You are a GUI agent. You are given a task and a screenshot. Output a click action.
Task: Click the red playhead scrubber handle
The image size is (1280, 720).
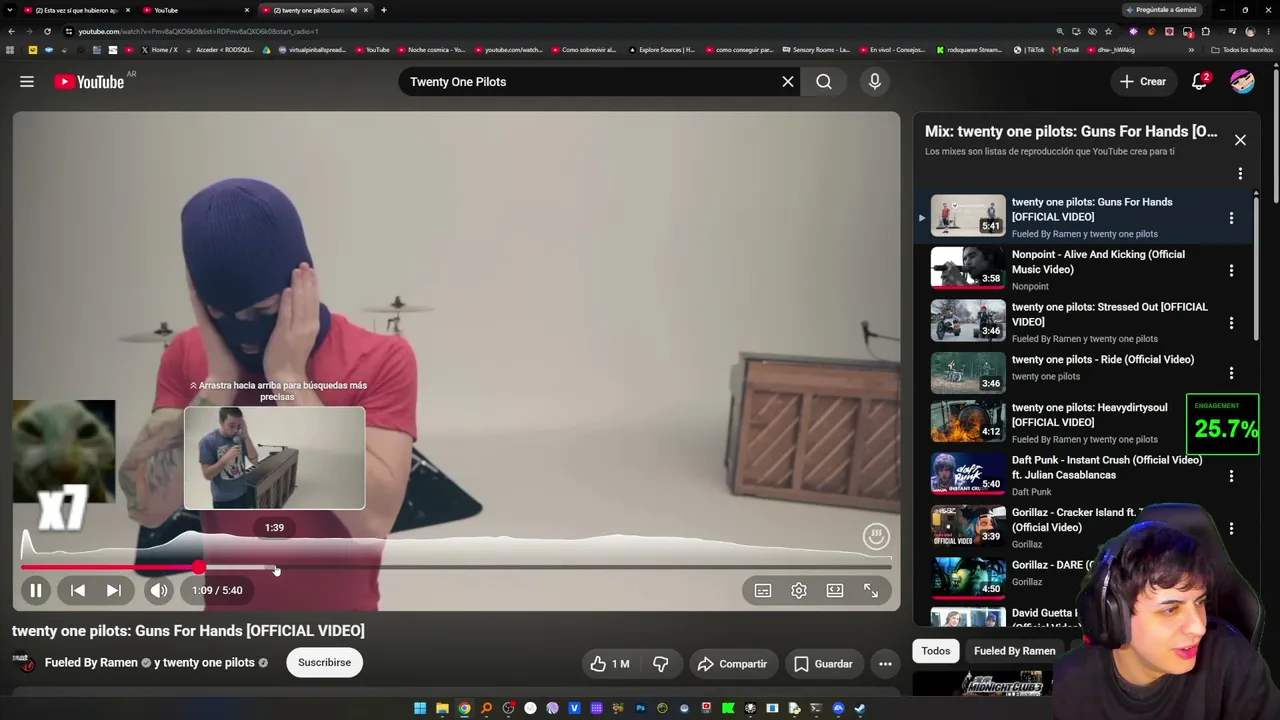199,568
